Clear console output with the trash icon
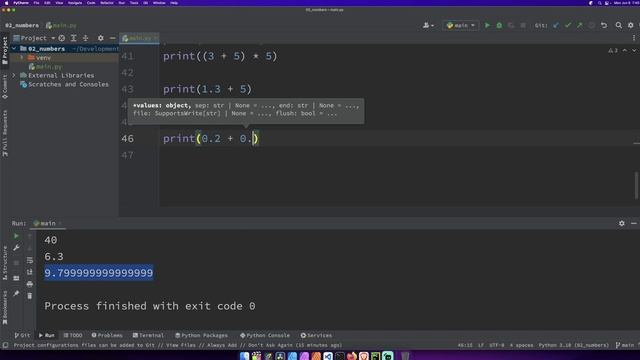 click(x=29, y=296)
